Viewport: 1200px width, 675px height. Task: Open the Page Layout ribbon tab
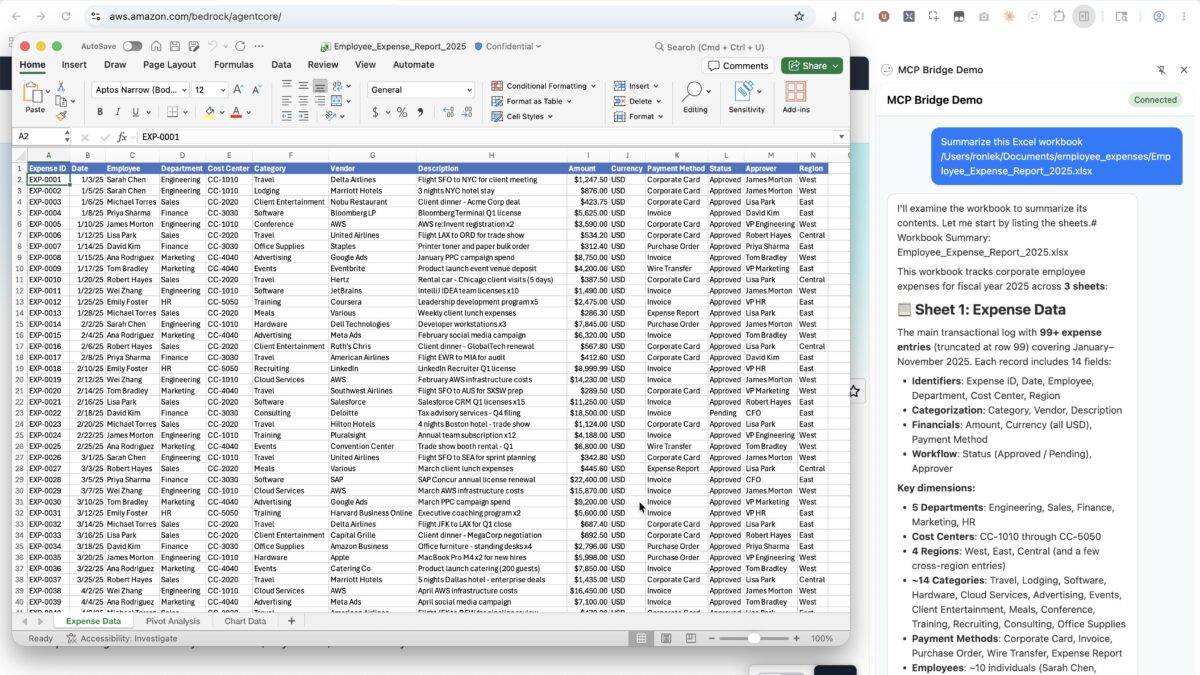169,65
